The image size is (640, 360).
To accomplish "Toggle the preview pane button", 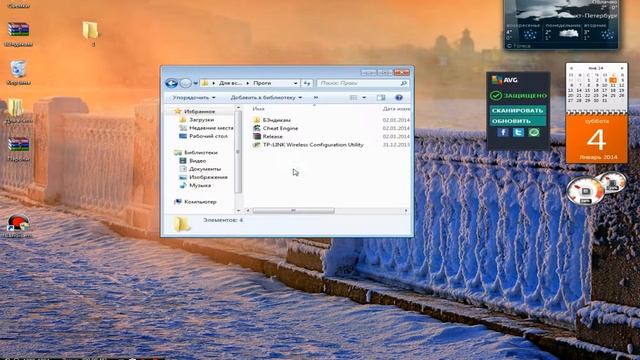I will click(381, 98).
